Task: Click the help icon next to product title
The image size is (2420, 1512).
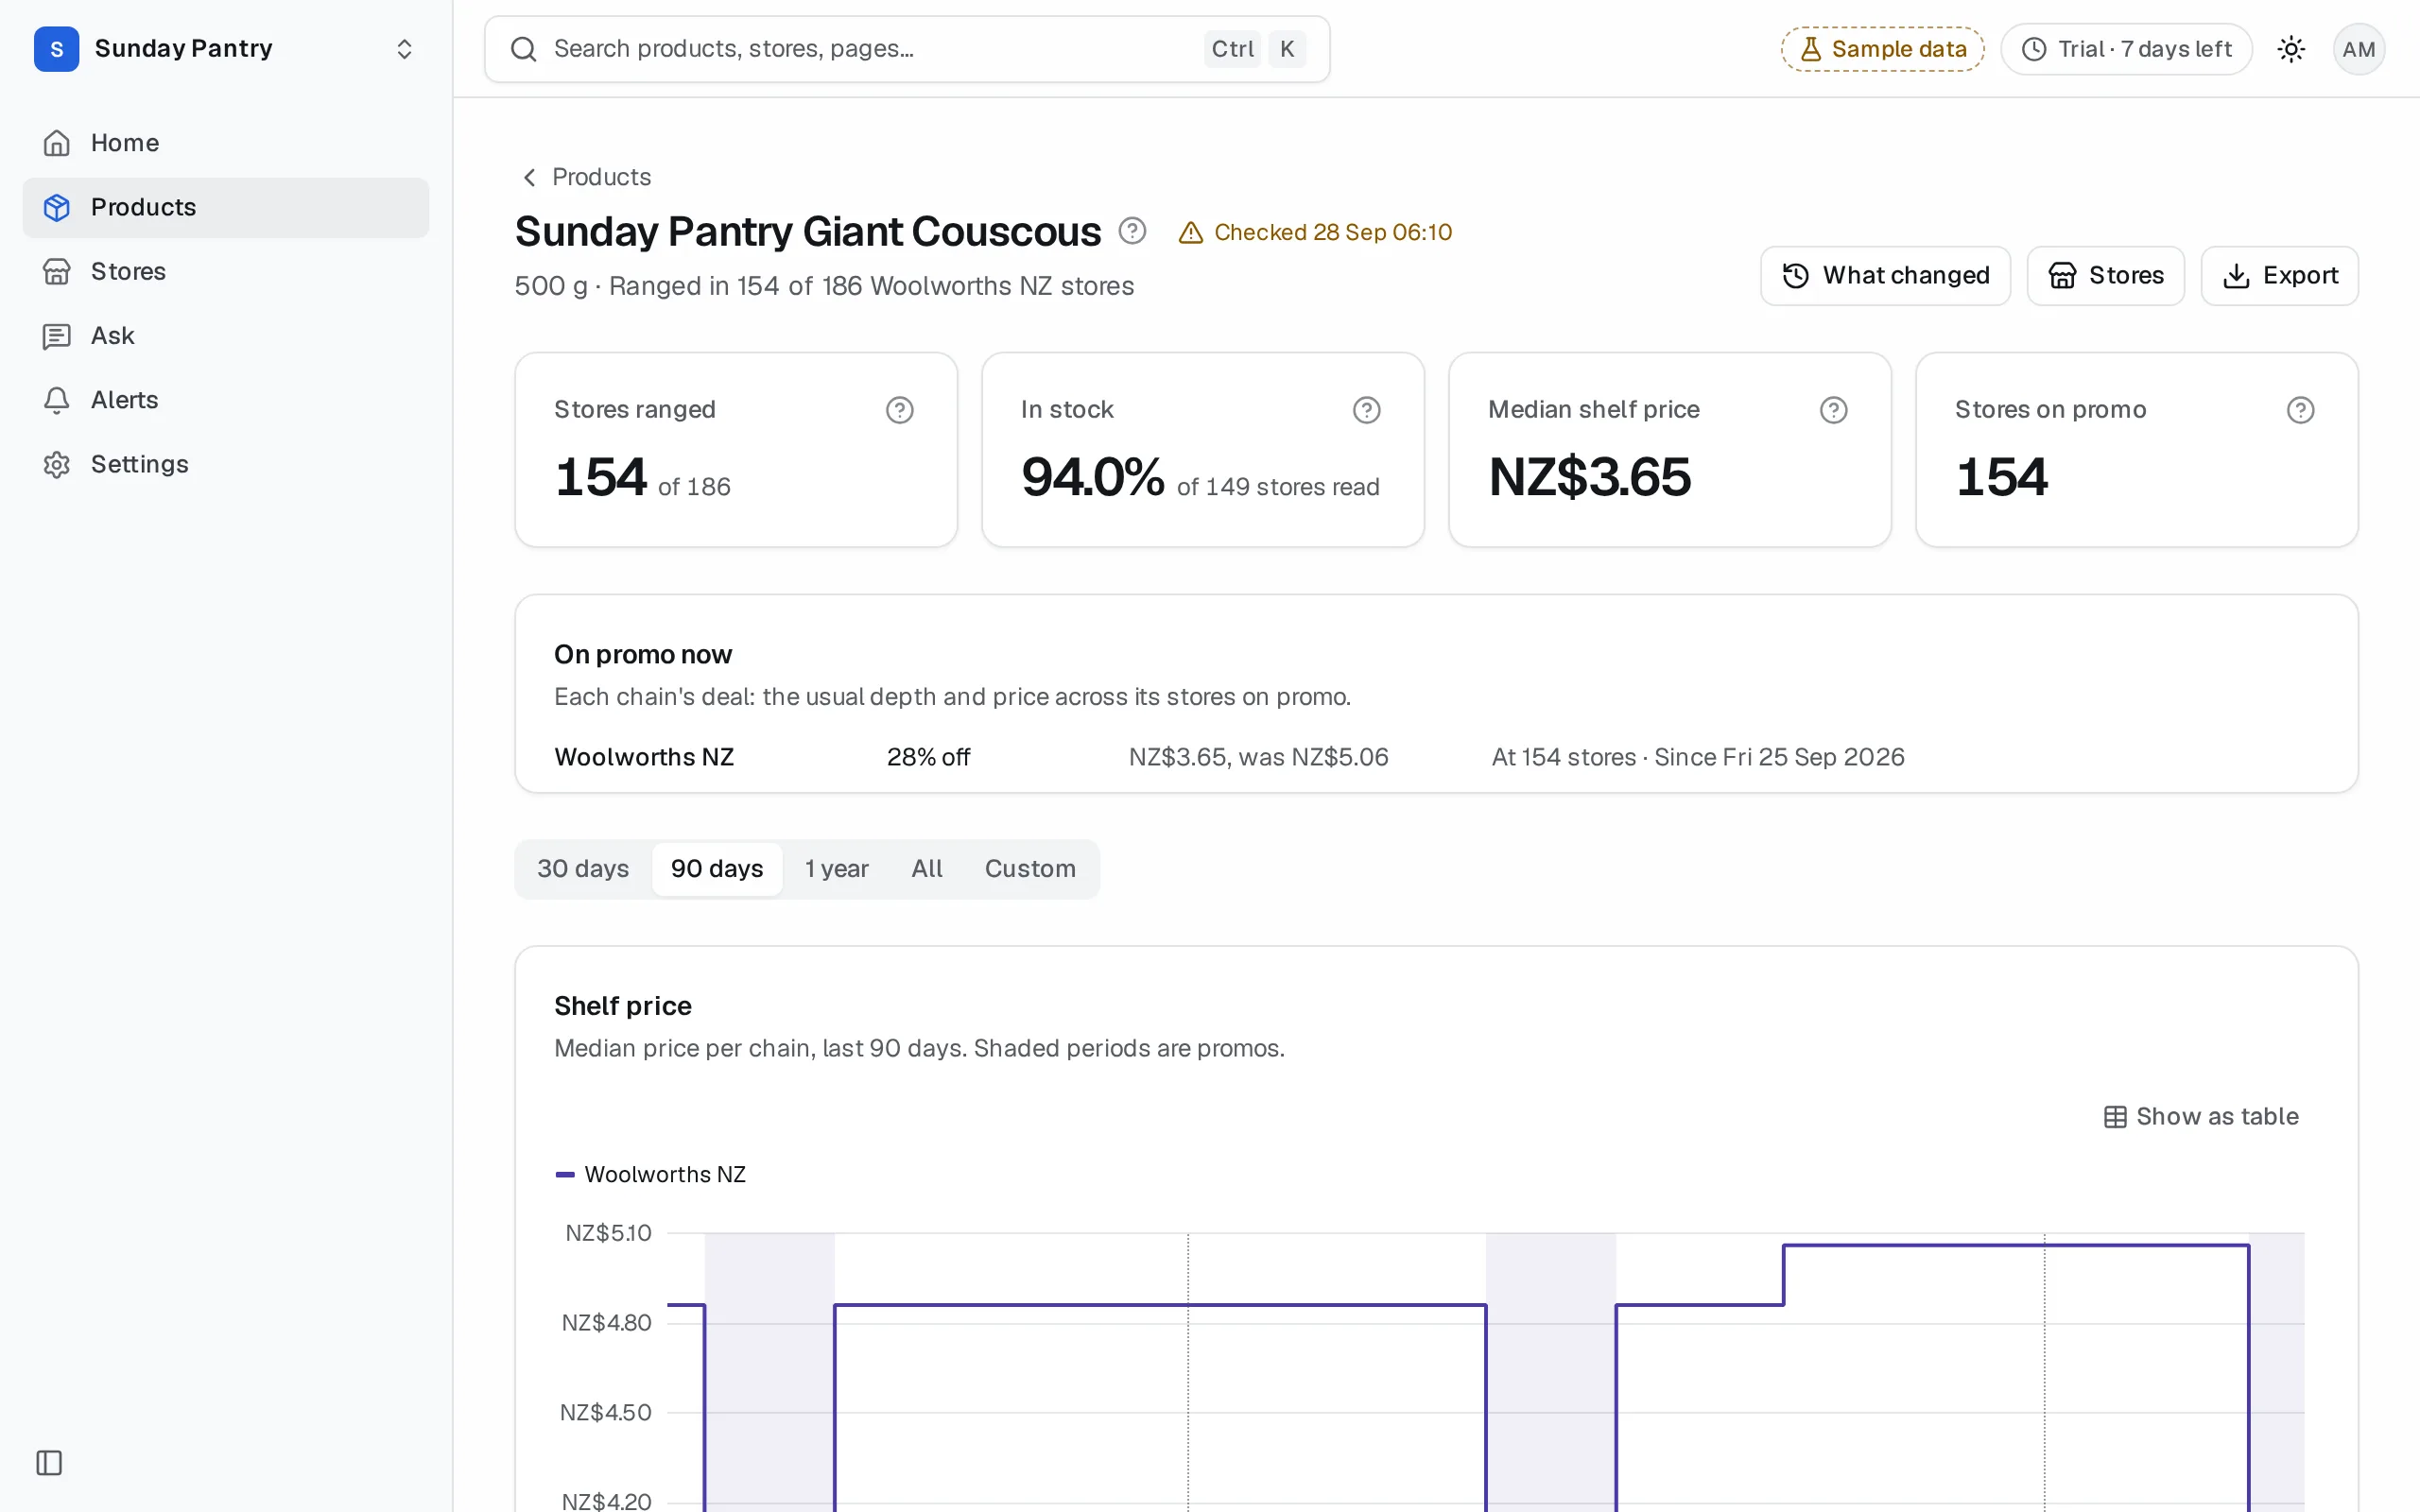Action: point(1132,231)
